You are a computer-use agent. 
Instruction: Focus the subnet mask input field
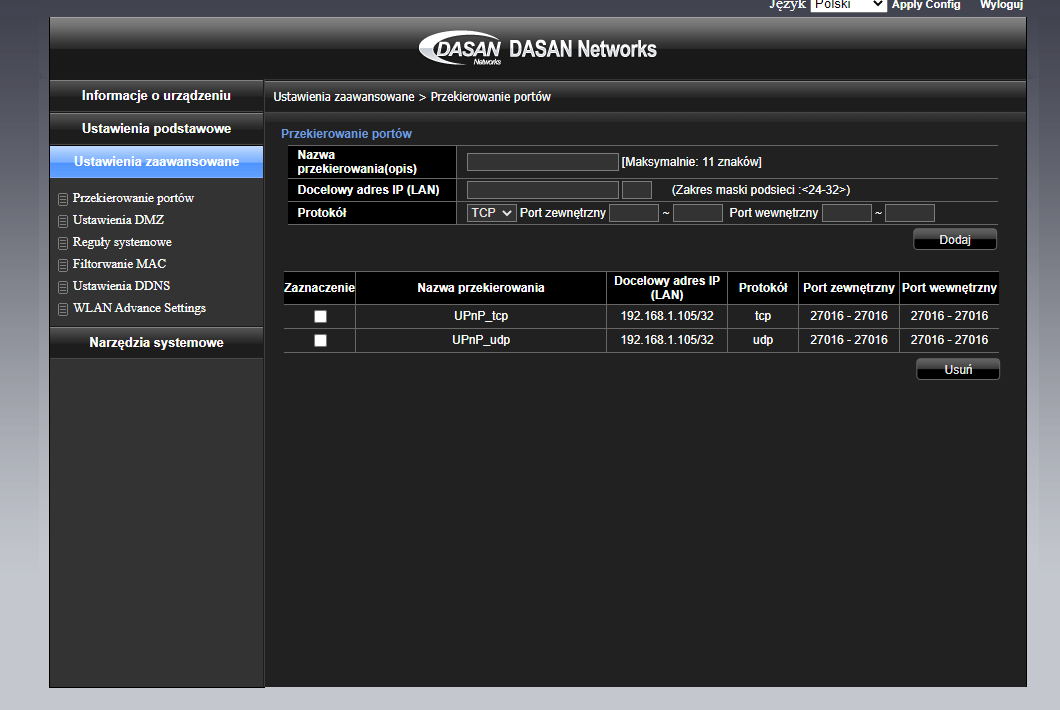(637, 190)
